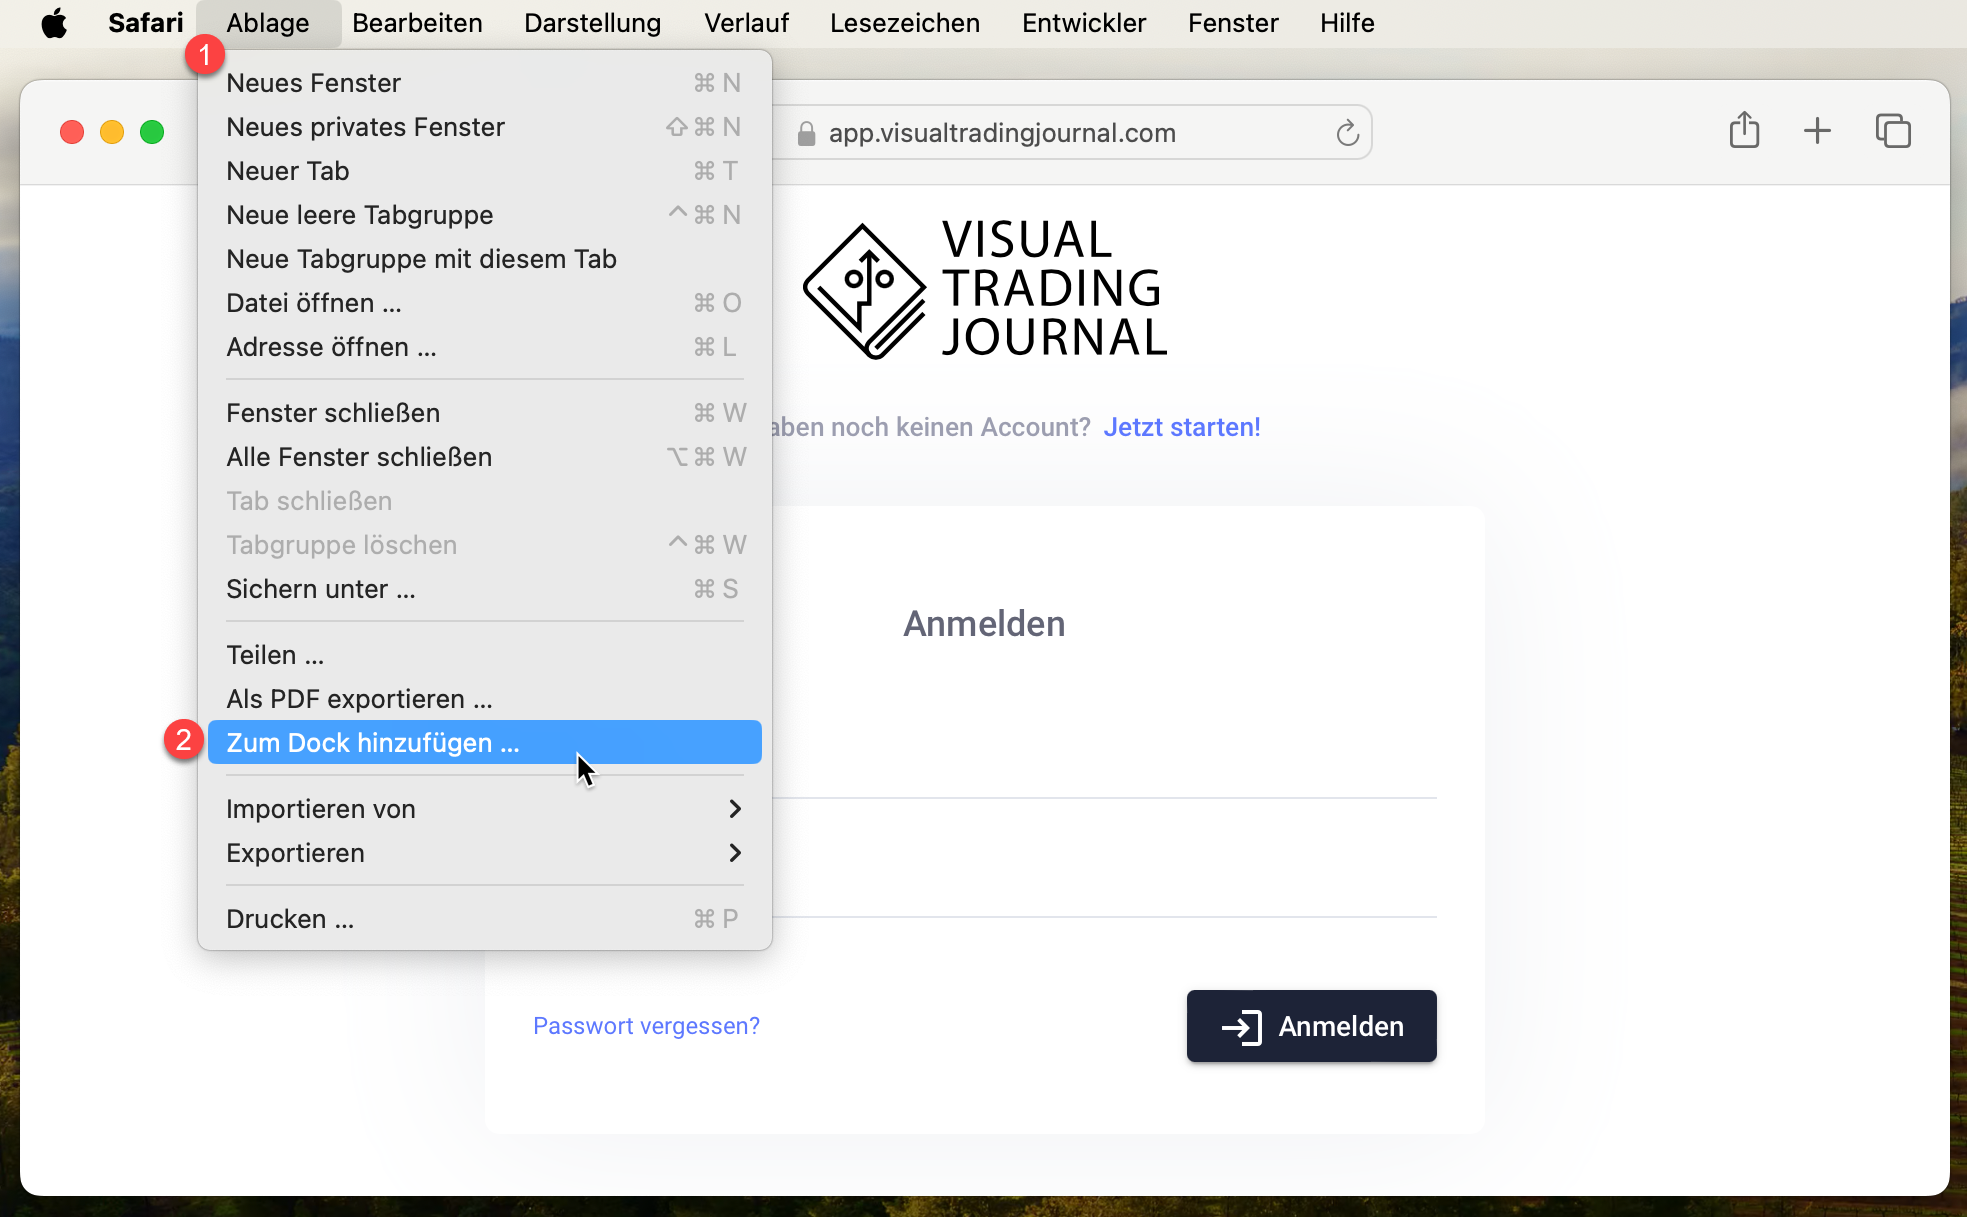The image size is (1967, 1217).
Task: Select Sichern unter … entry
Action: tap(485, 589)
